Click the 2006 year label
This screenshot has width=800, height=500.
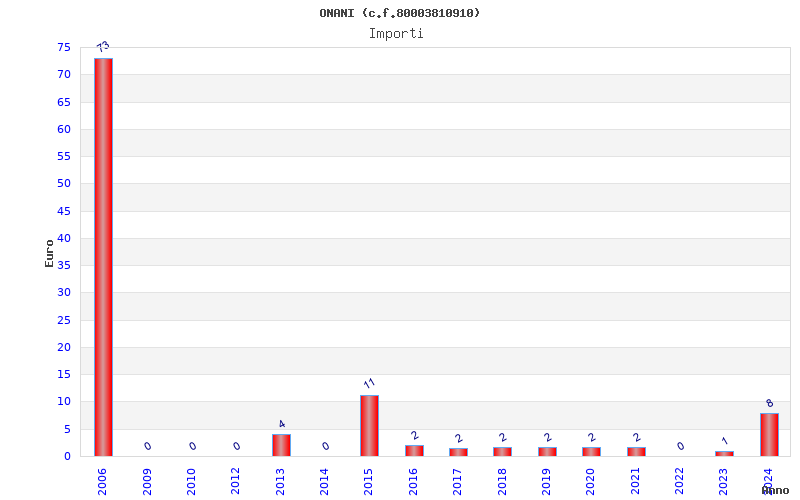pos(102,482)
